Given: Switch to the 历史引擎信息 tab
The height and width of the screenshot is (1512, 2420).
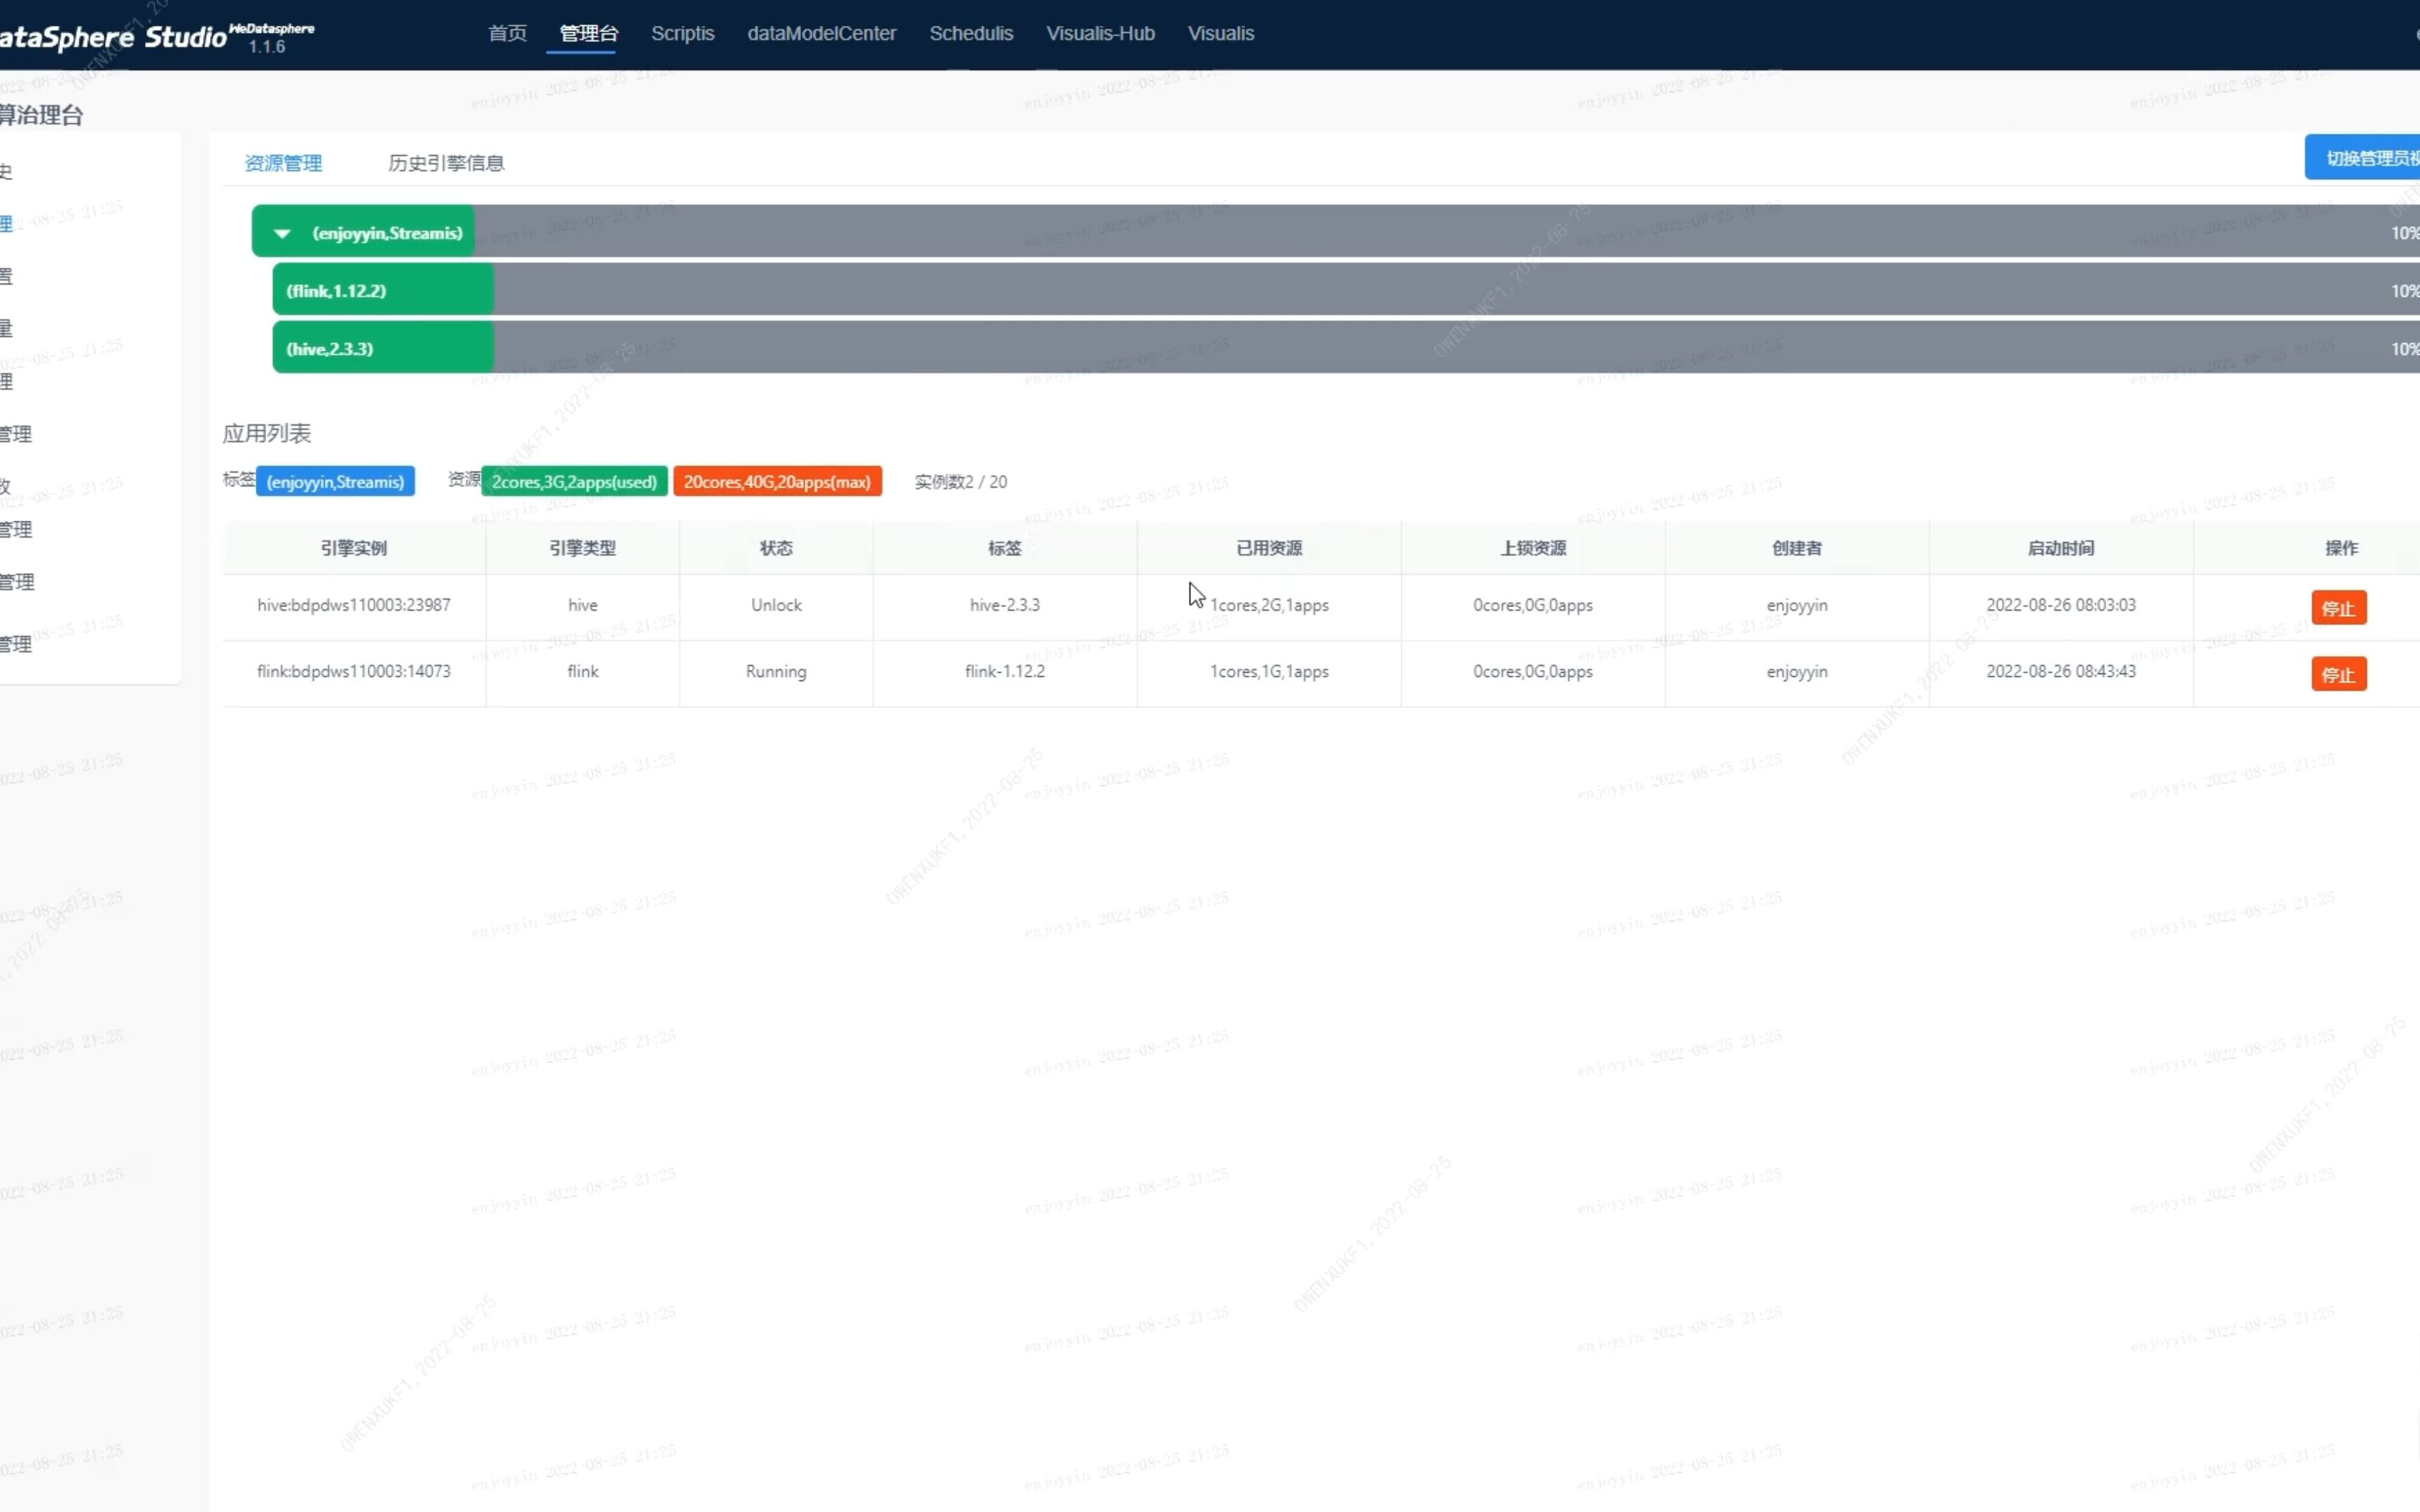Looking at the screenshot, I should pos(446,163).
